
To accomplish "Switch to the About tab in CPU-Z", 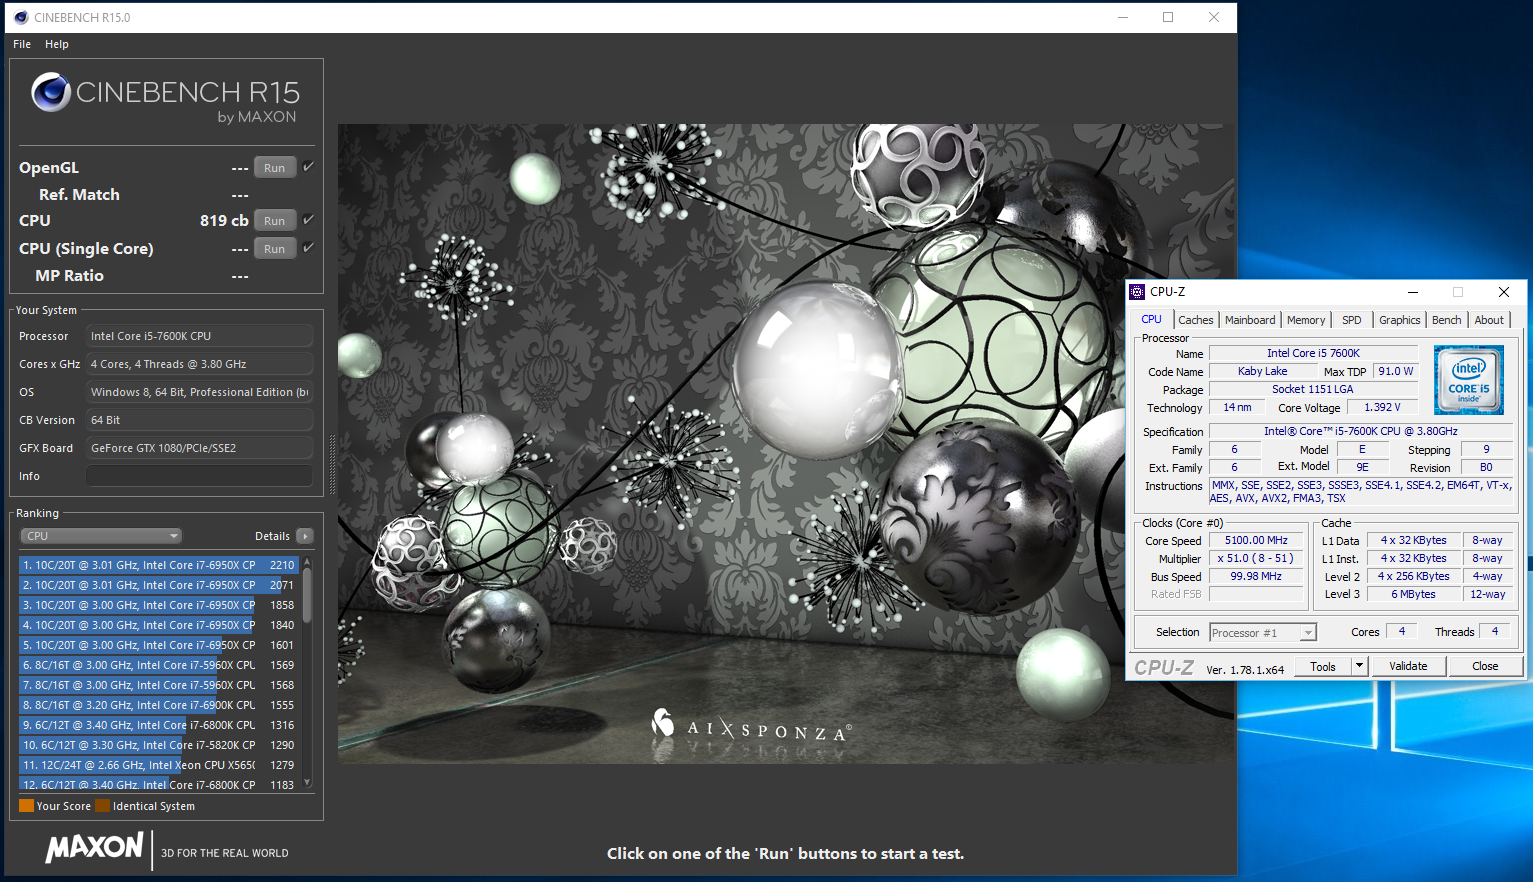I will tap(1489, 320).
